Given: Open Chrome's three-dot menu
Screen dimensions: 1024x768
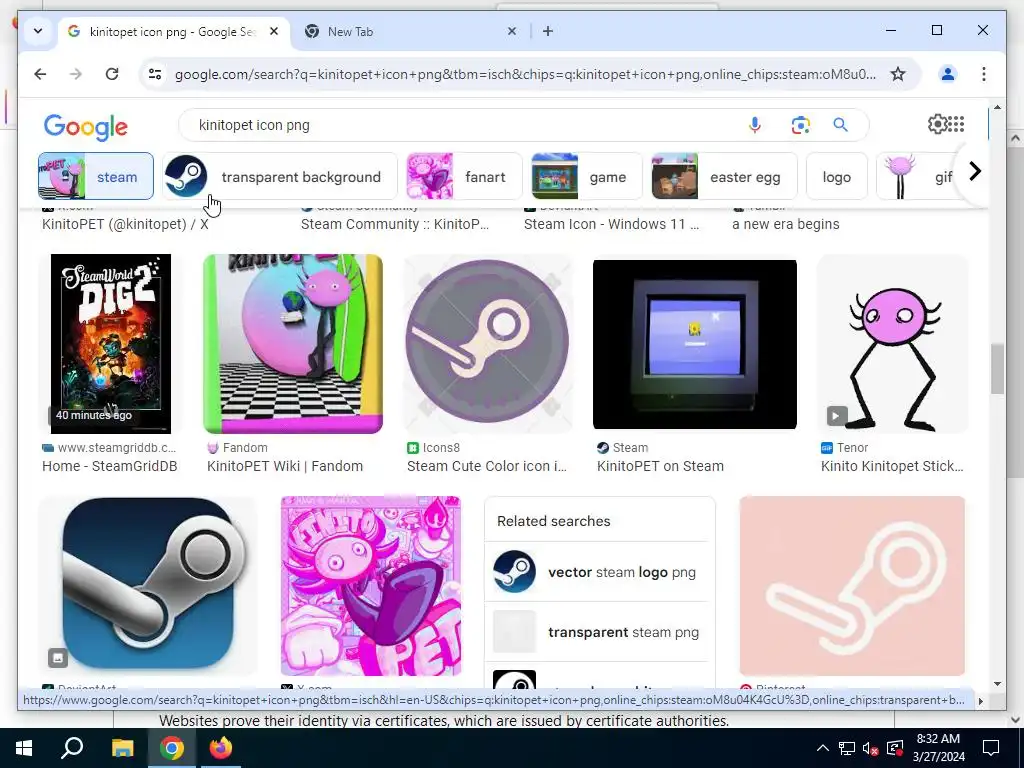Looking at the screenshot, I should click(984, 74).
